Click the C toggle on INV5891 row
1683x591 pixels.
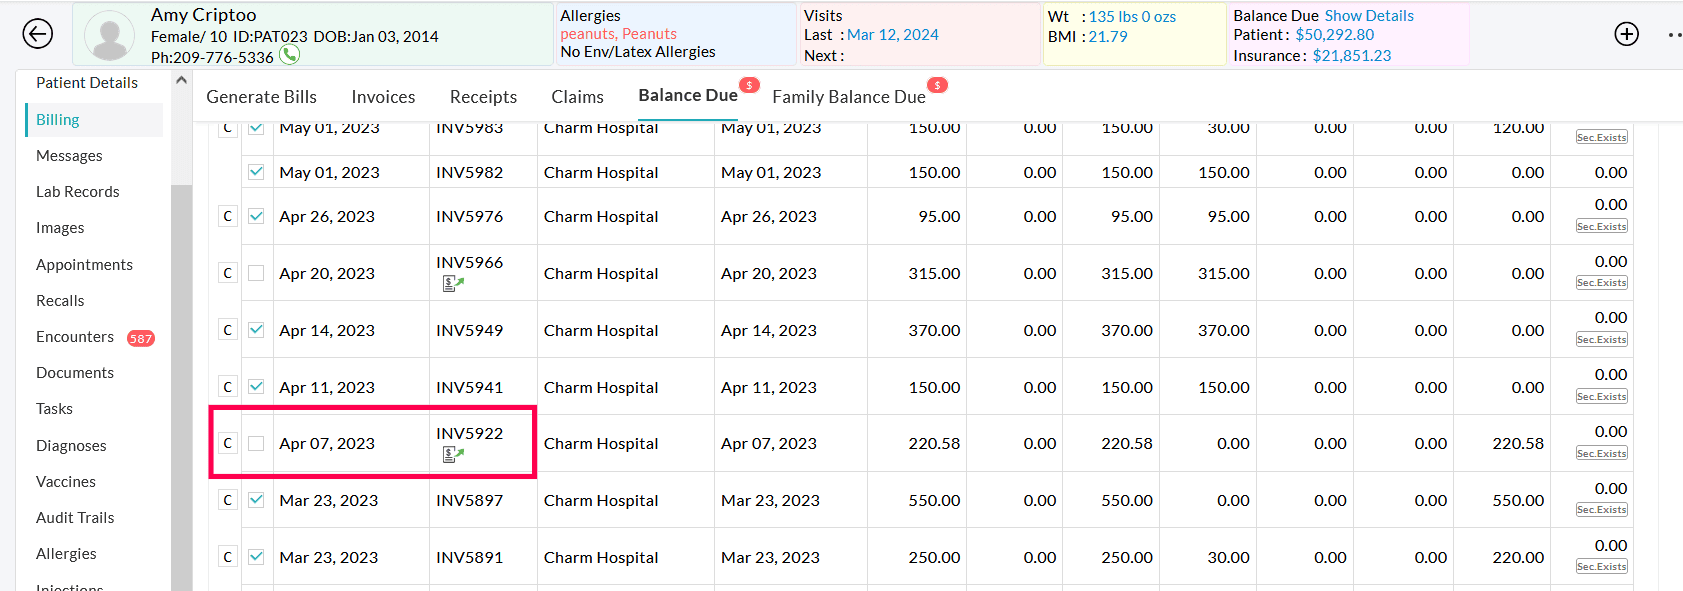pyautogui.click(x=227, y=557)
